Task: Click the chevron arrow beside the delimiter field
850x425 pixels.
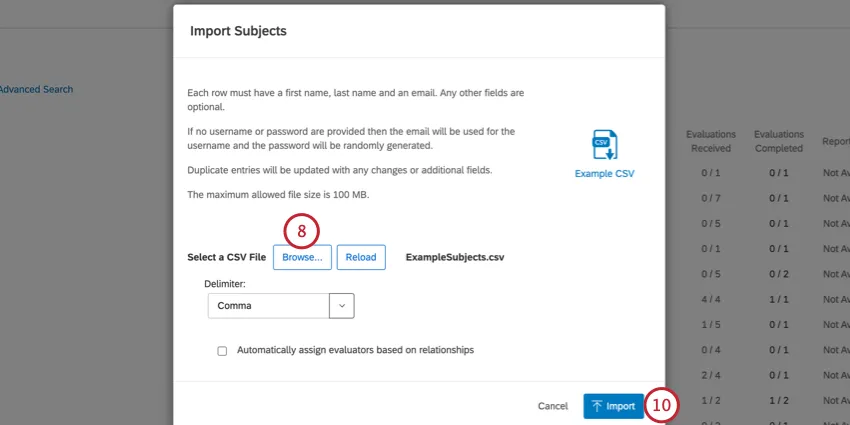Action: pyautogui.click(x=342, y=306)
